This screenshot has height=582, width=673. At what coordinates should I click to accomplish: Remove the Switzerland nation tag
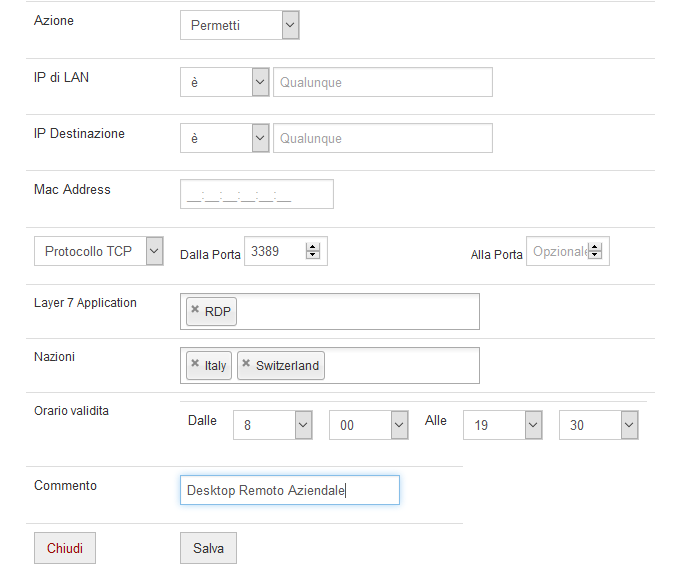(x=246, y=363)
